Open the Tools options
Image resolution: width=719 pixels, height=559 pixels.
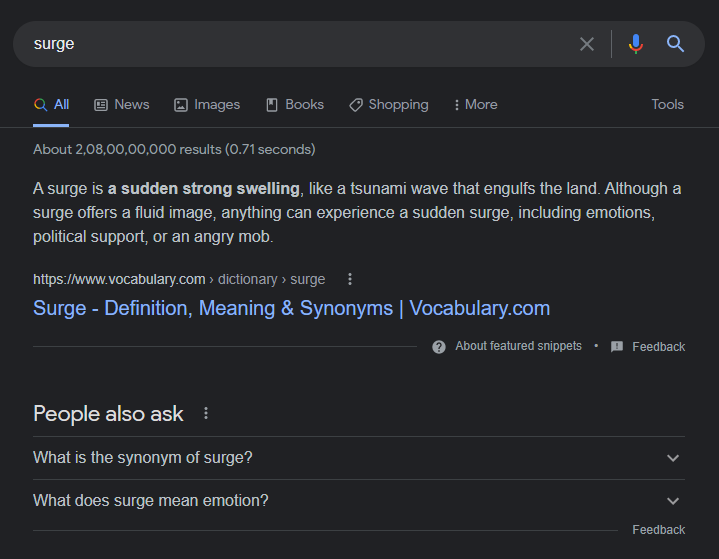667,105
